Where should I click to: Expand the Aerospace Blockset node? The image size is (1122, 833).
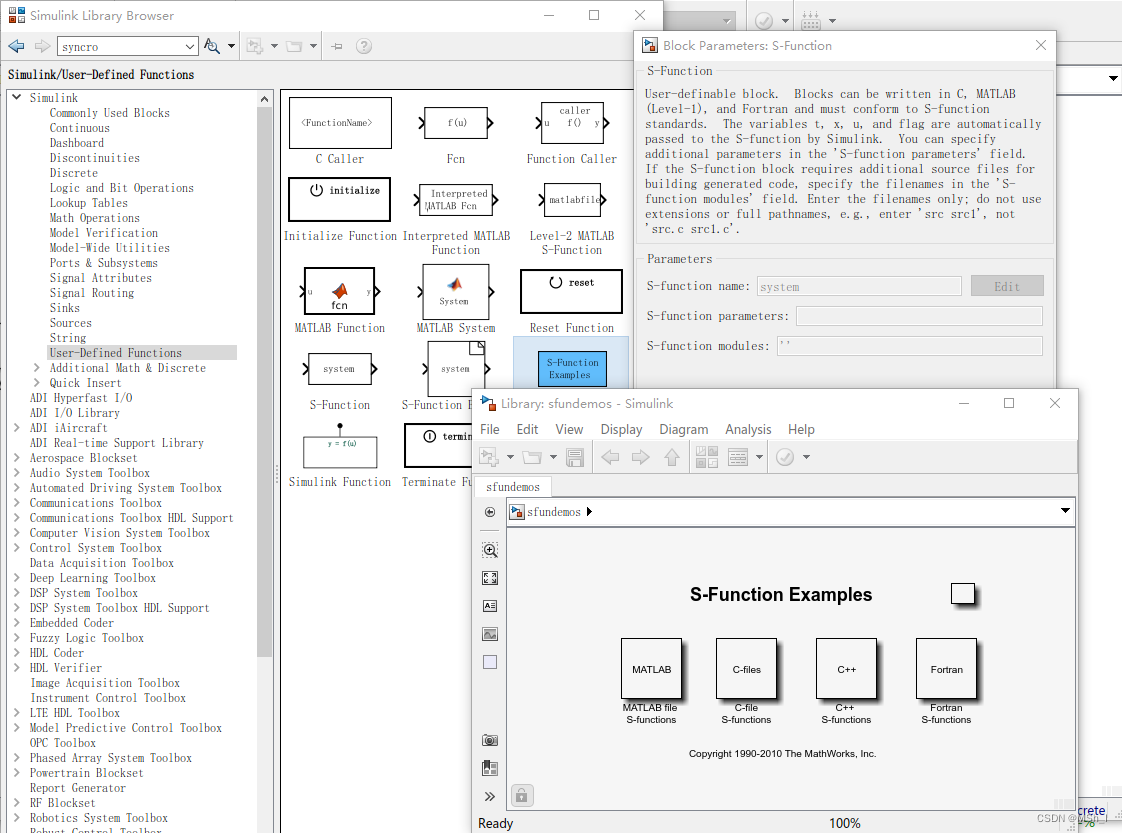tap(16, 458)
